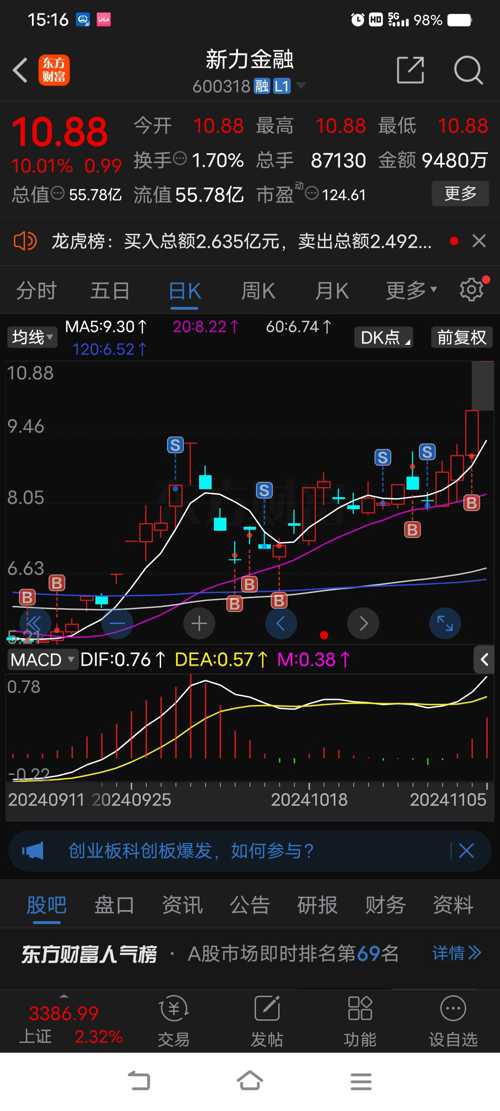
Task: Expand chart to fullscreen icon
Action: 445,624
